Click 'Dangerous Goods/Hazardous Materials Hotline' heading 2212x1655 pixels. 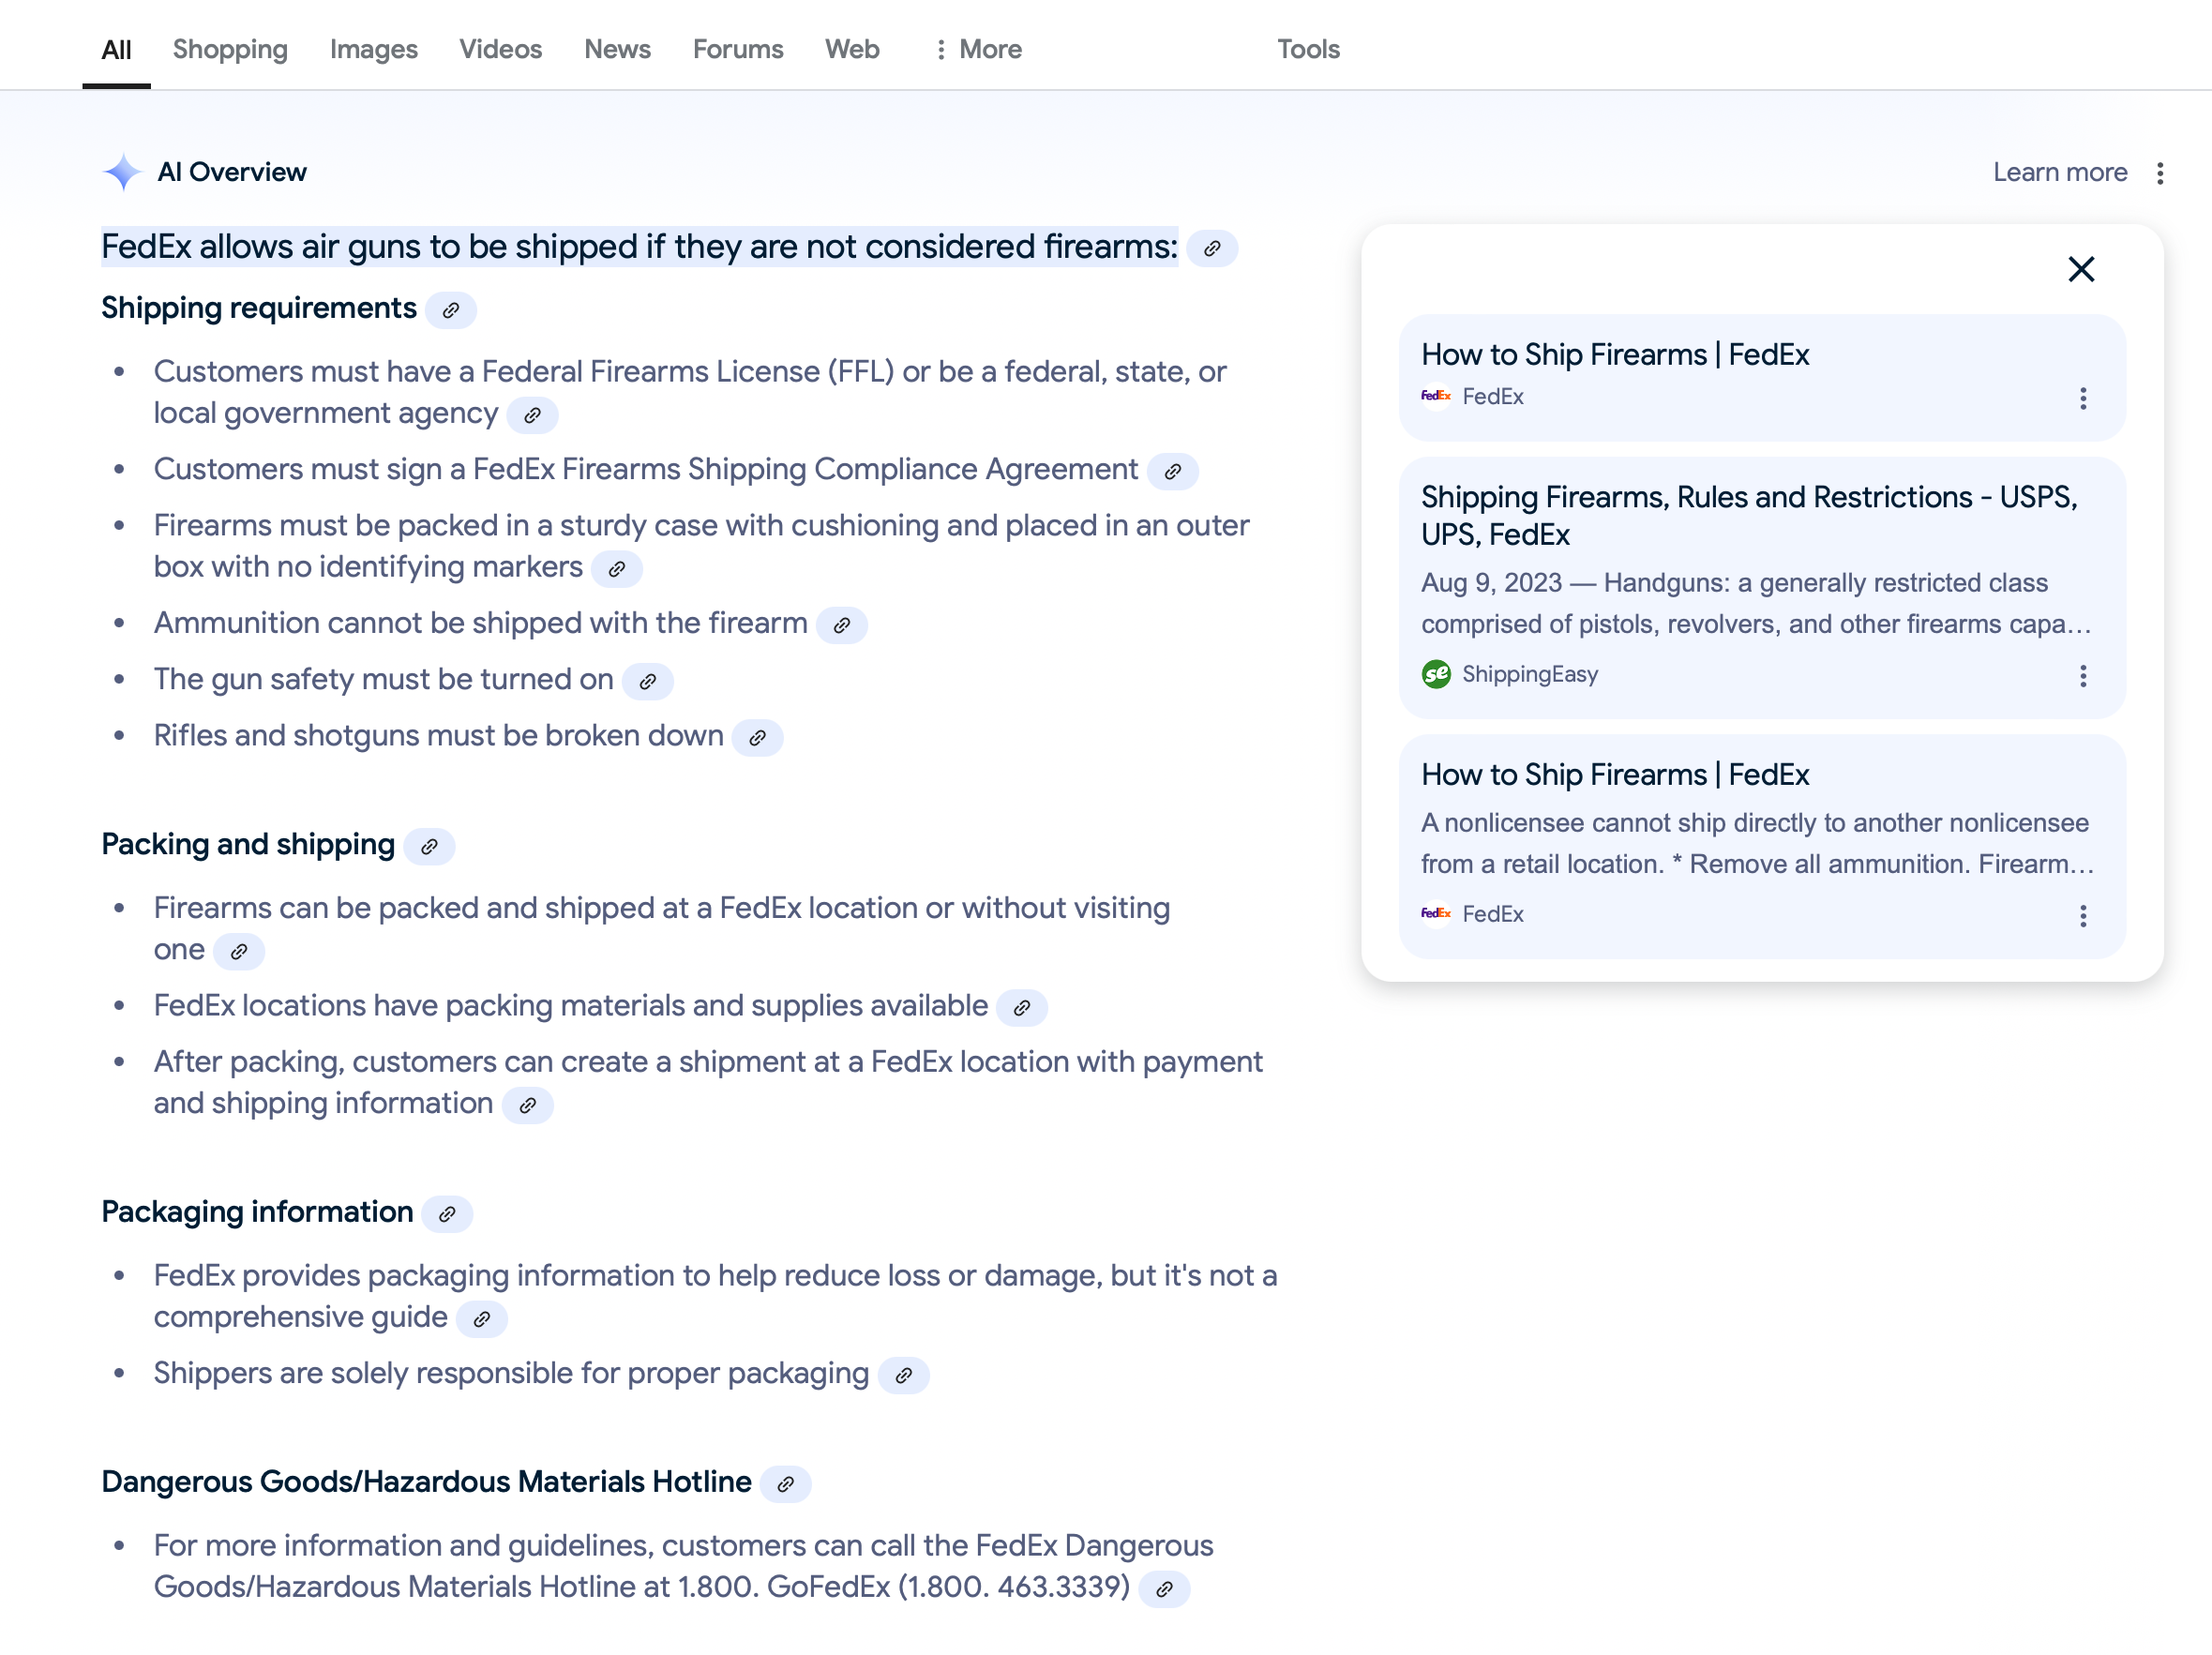426,1481
